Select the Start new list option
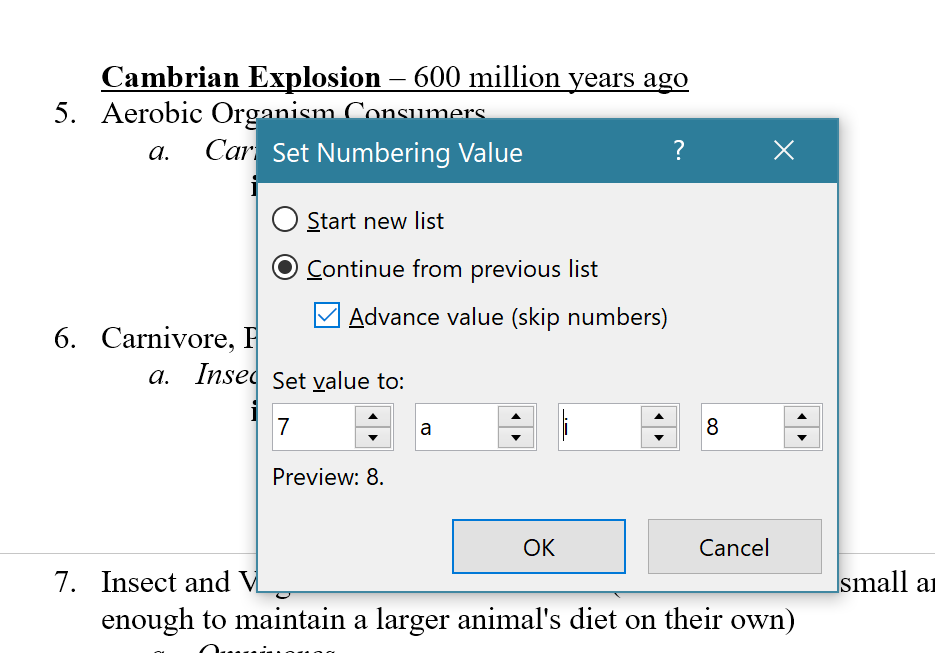The height and width of the screenshot is (653, 935). [286, 220]
